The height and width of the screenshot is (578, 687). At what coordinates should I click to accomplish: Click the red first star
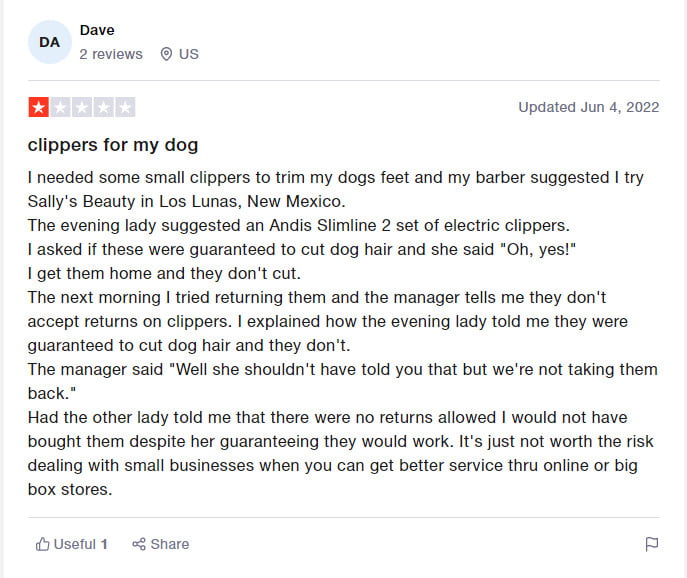(39, 107)
